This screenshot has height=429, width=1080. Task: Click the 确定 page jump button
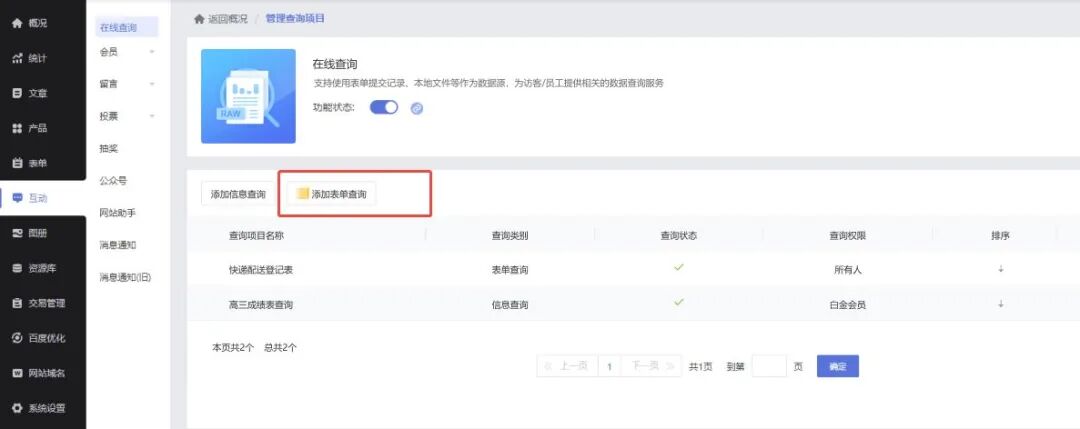coord(838,366)
